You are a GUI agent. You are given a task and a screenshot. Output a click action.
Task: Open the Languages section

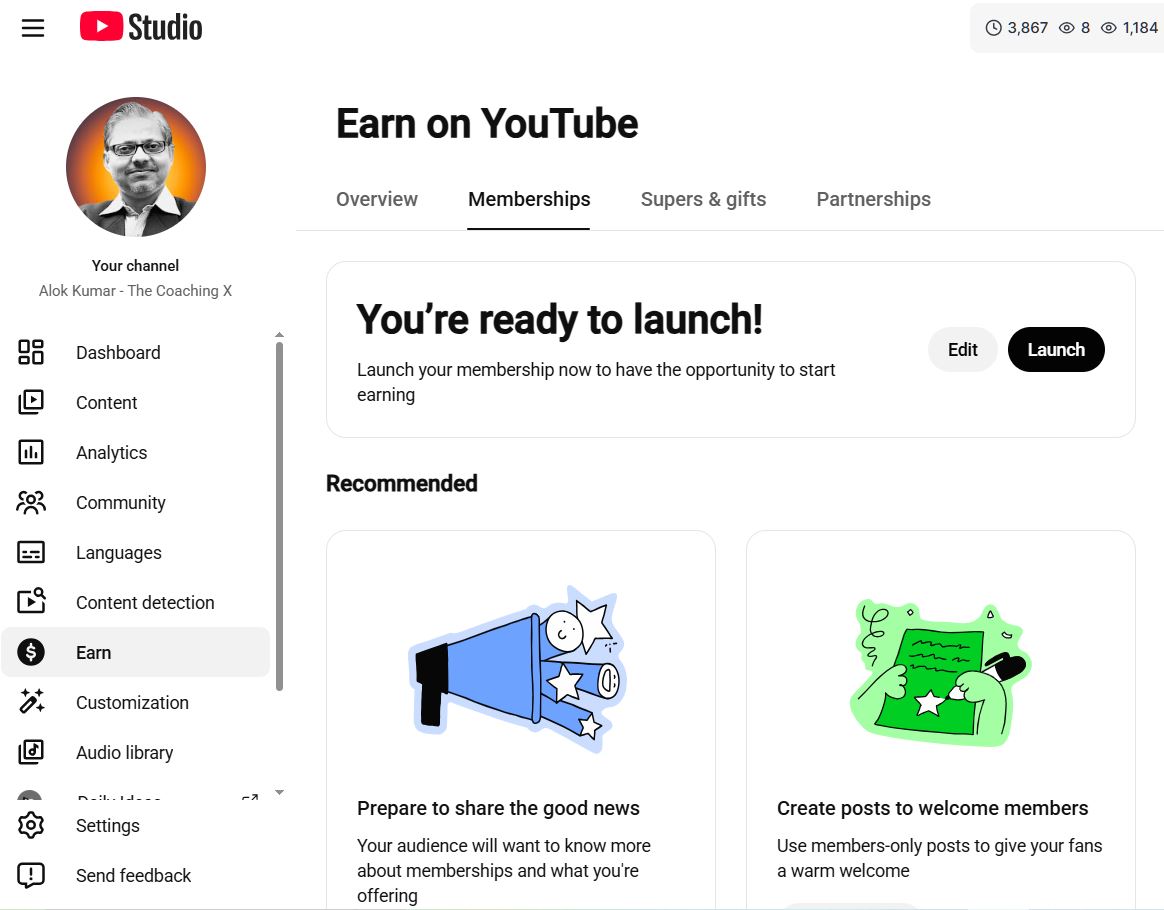click(x=135, y=552)
